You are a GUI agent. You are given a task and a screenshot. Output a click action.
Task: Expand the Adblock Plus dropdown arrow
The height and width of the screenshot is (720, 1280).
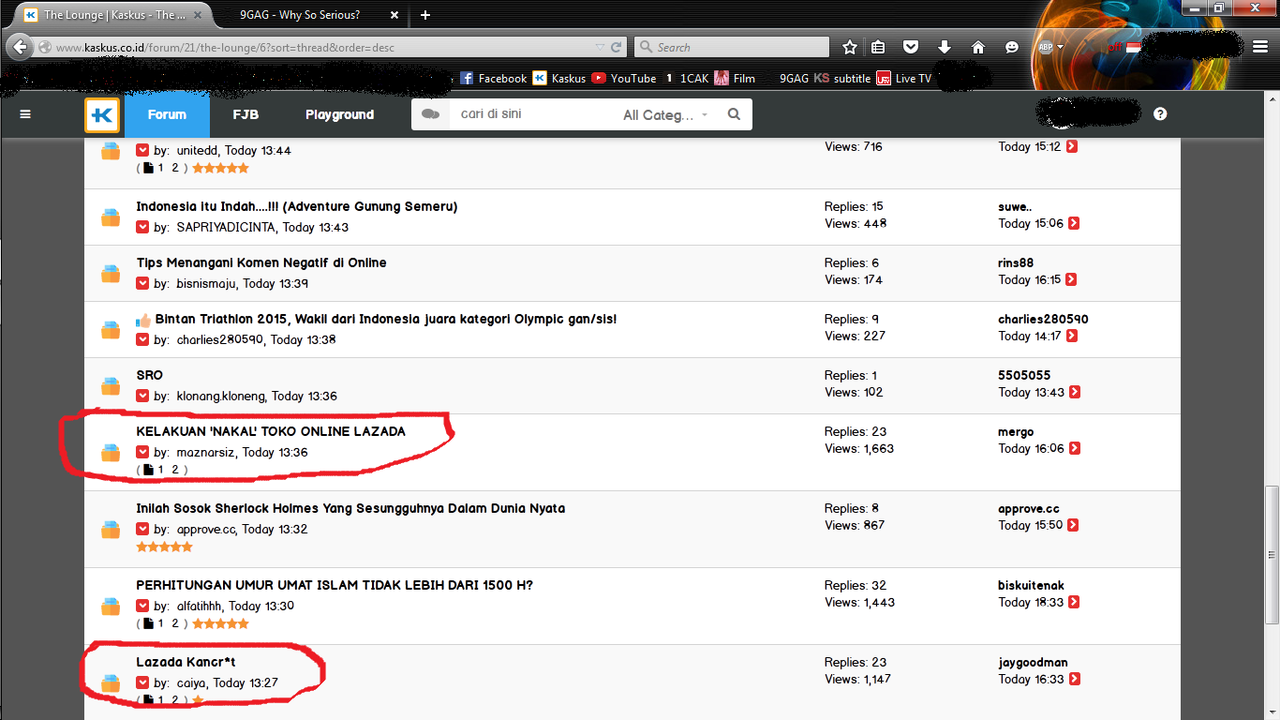1061,47
